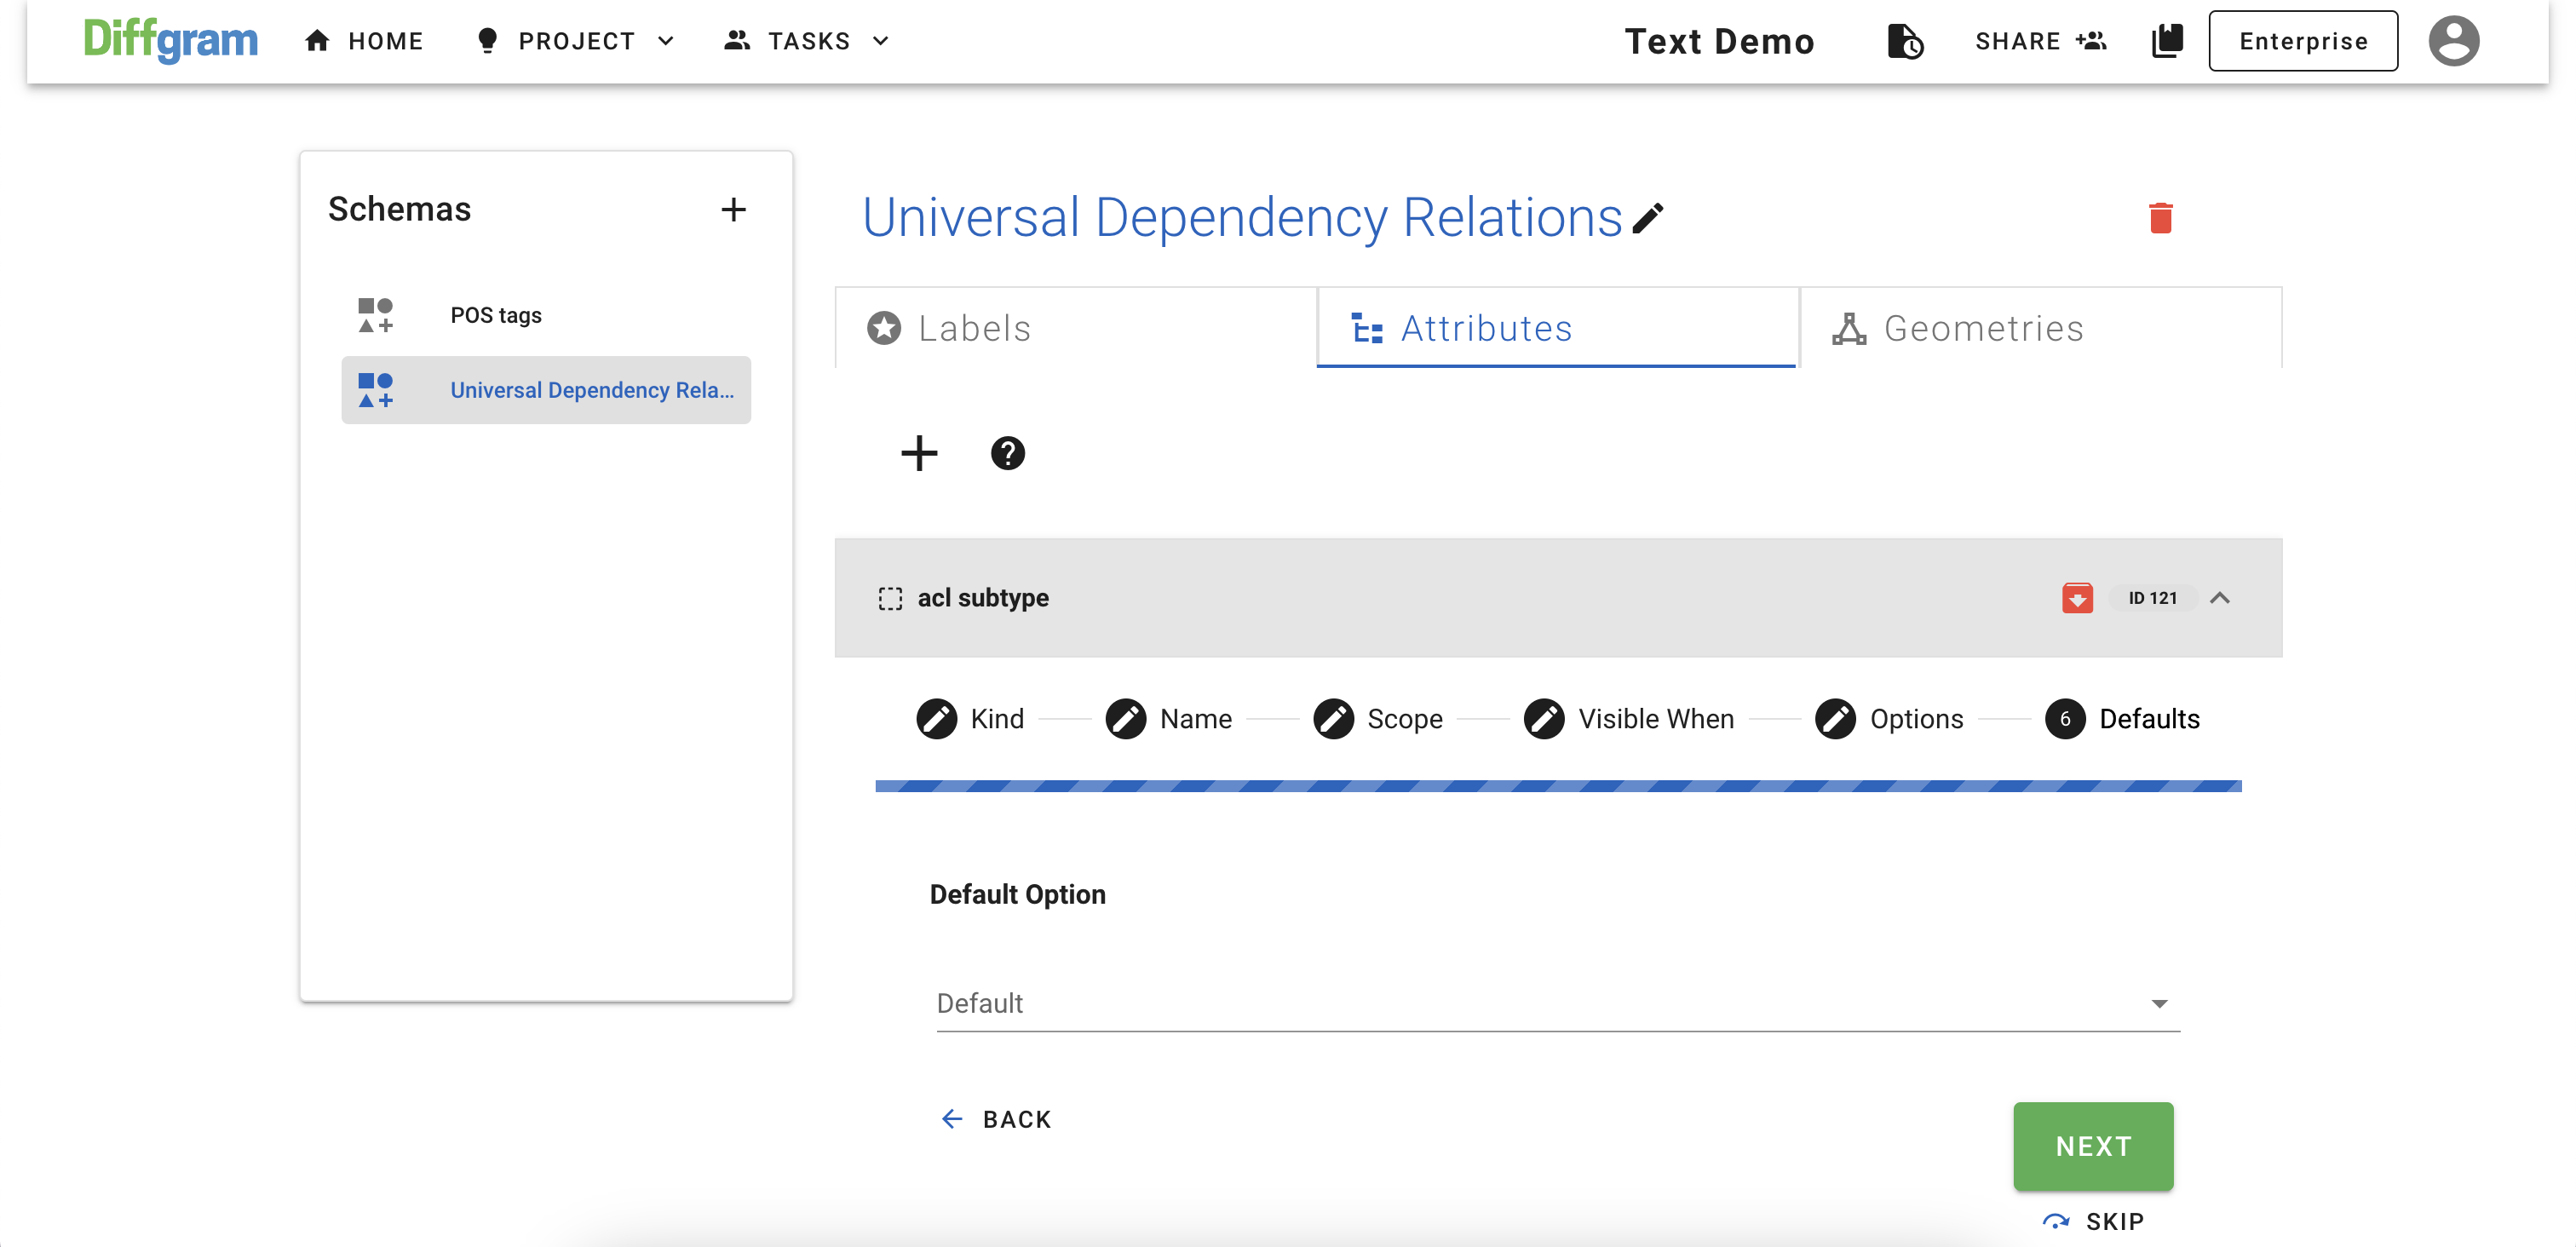Open the pending files clock icon

(x=1904, y=41)
